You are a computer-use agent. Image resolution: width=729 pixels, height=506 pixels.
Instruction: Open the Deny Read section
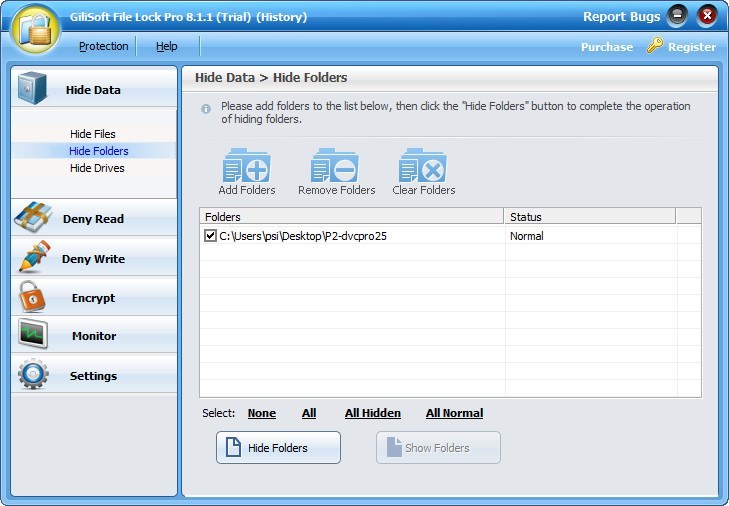[x=94, y=218]
